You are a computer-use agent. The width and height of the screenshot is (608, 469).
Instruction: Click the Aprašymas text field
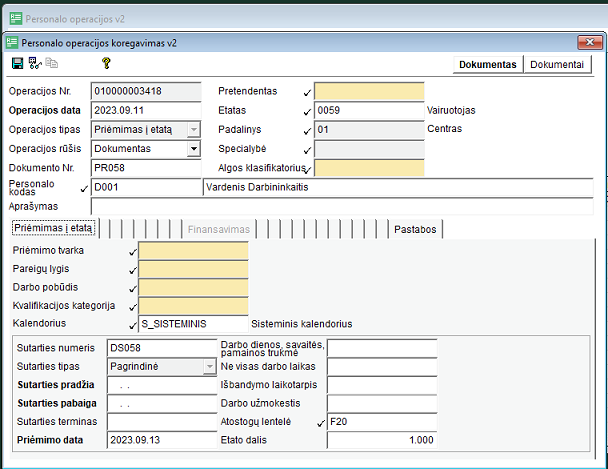pyautogui.click(x=340, y=206)
